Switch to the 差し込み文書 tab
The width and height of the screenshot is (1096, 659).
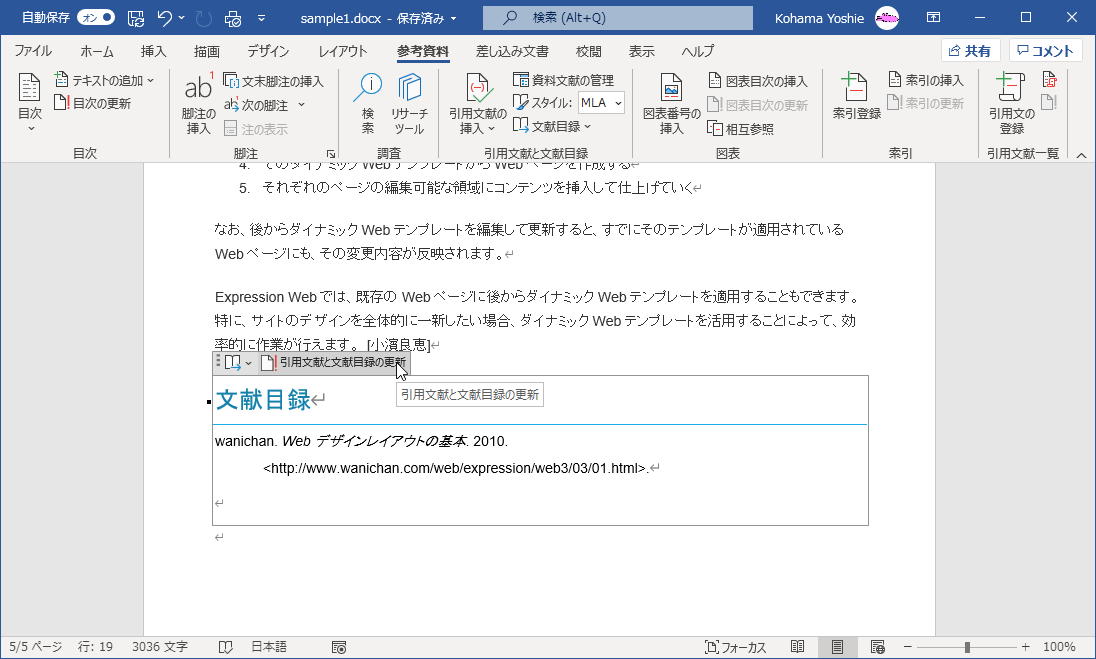pyautogui.click(x=512, y=51)
